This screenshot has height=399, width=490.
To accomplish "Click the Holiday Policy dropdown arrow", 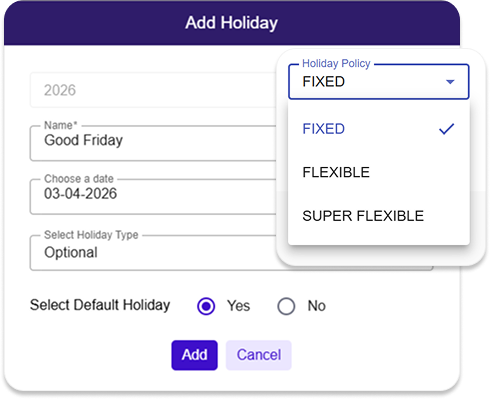I will (450, 82).
